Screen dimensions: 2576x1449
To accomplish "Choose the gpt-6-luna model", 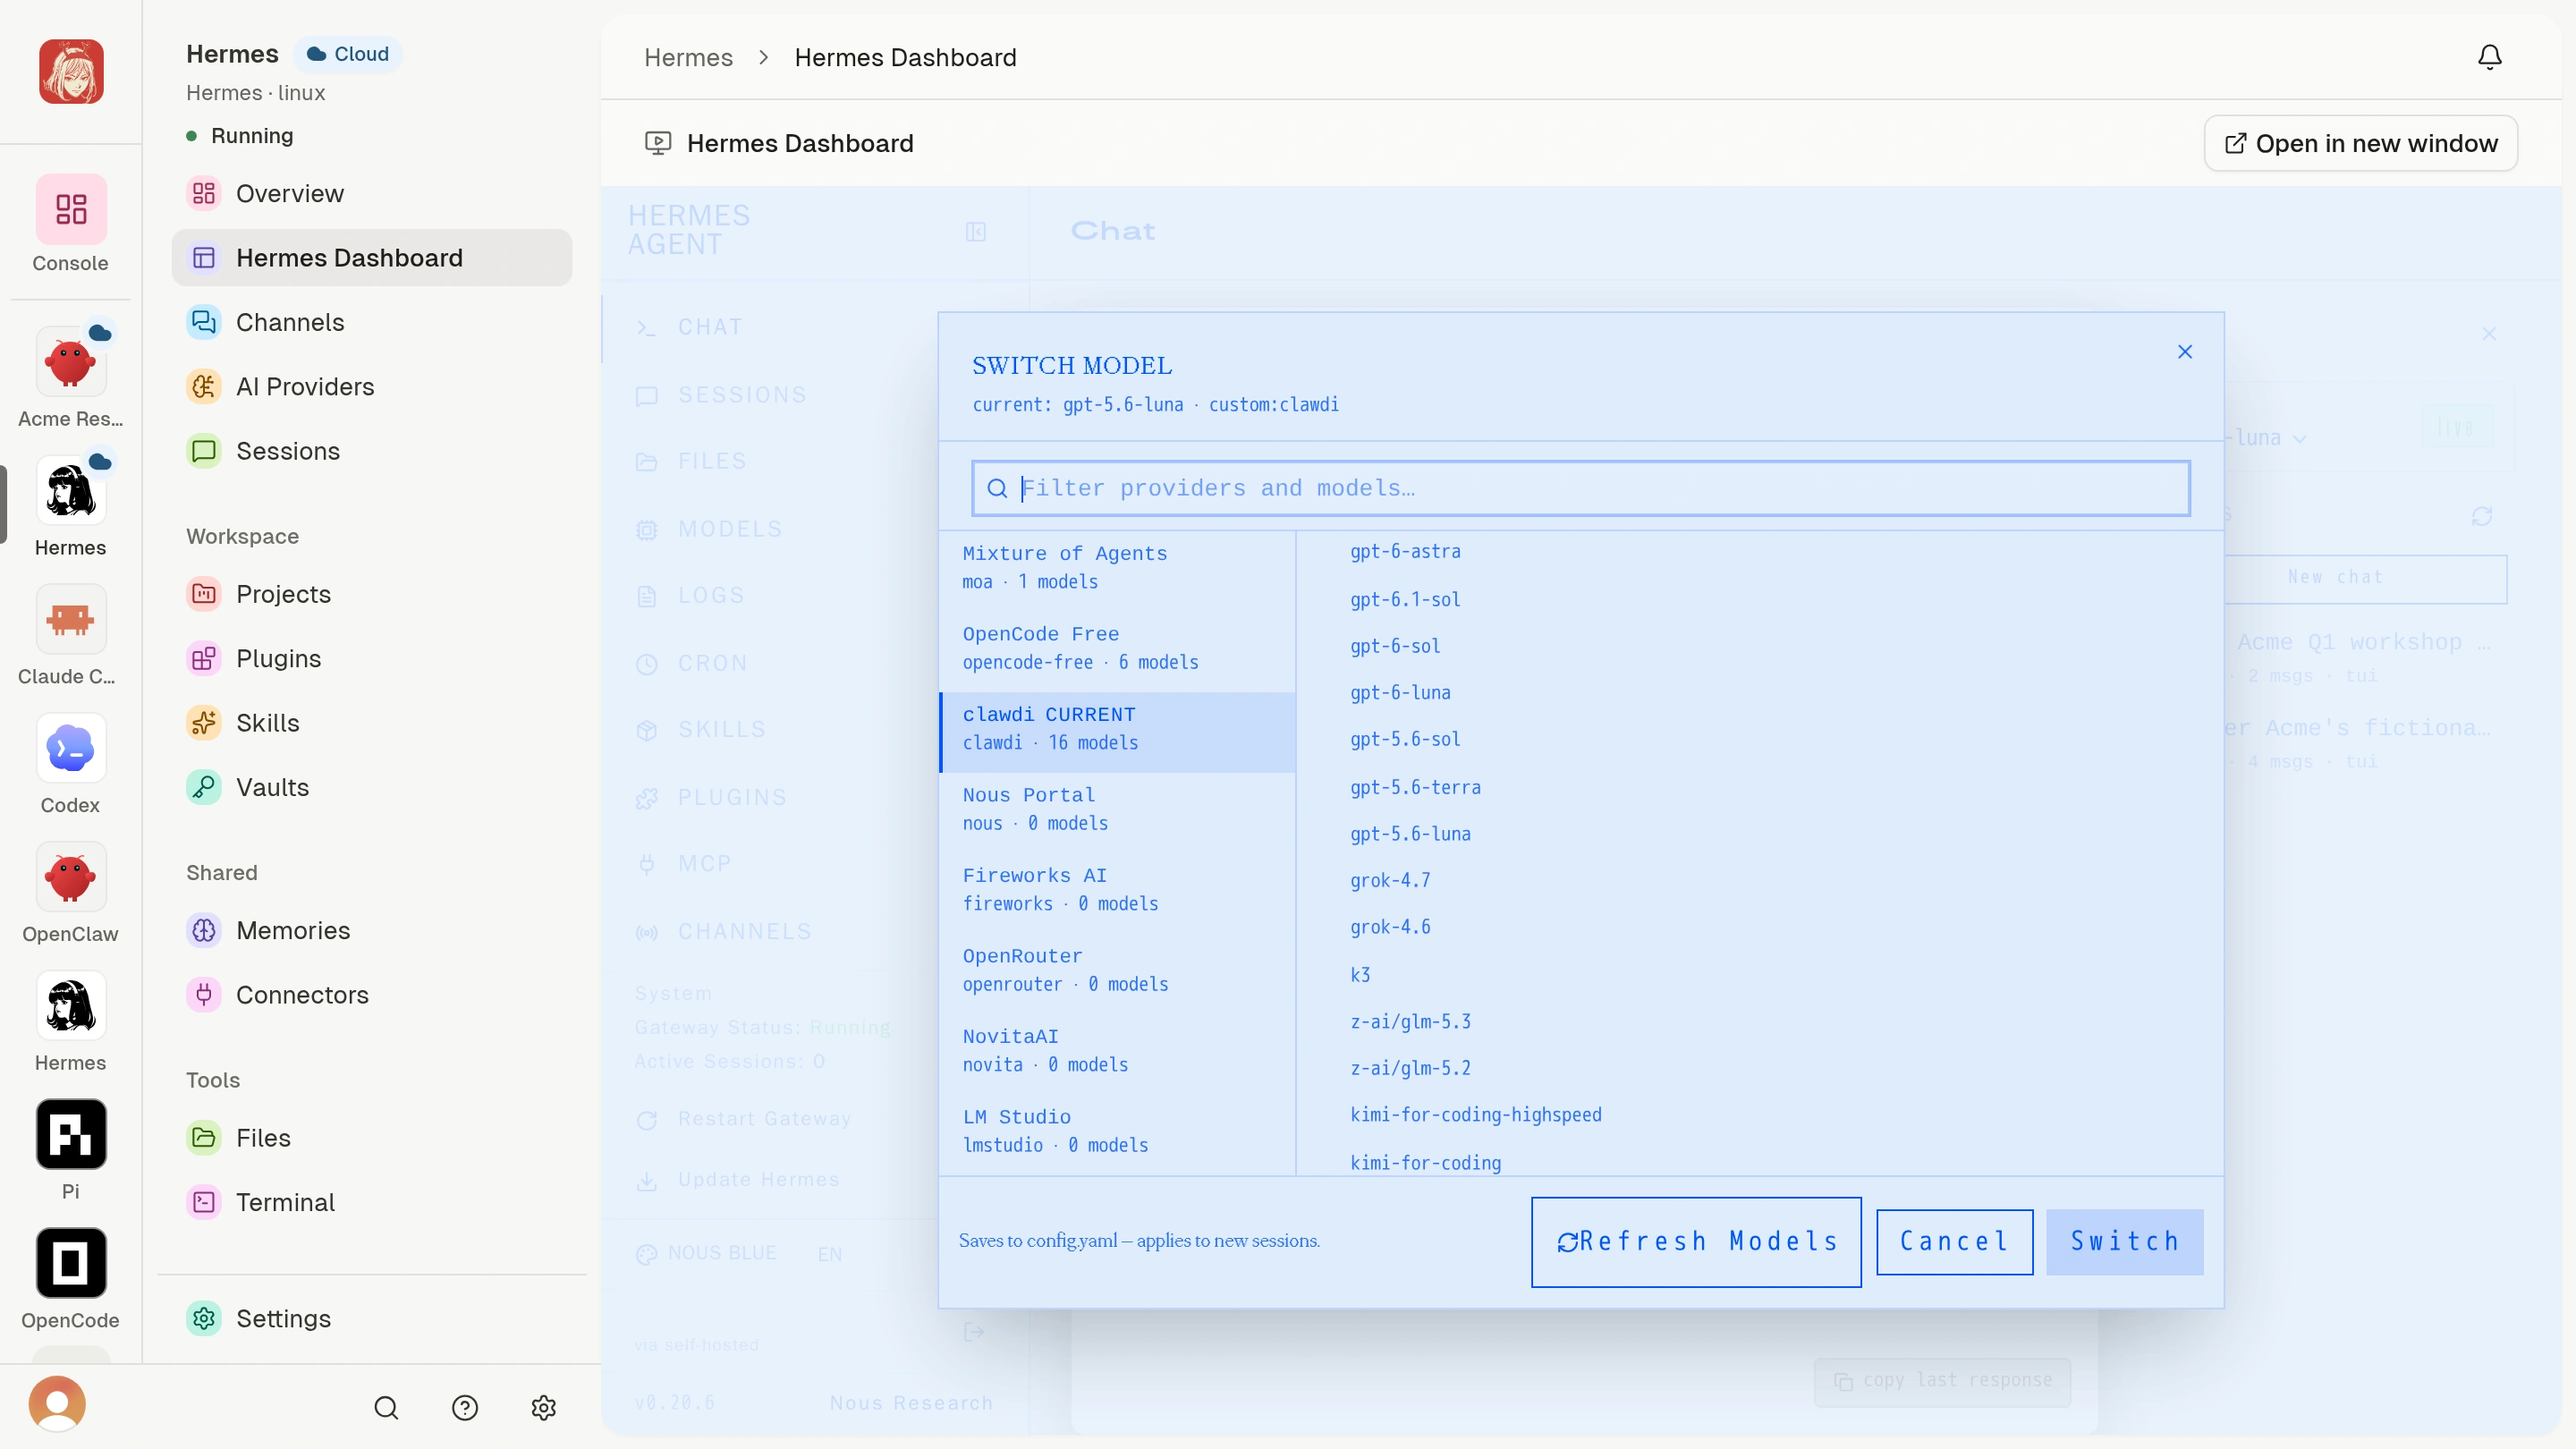I will click(1400, 693).
